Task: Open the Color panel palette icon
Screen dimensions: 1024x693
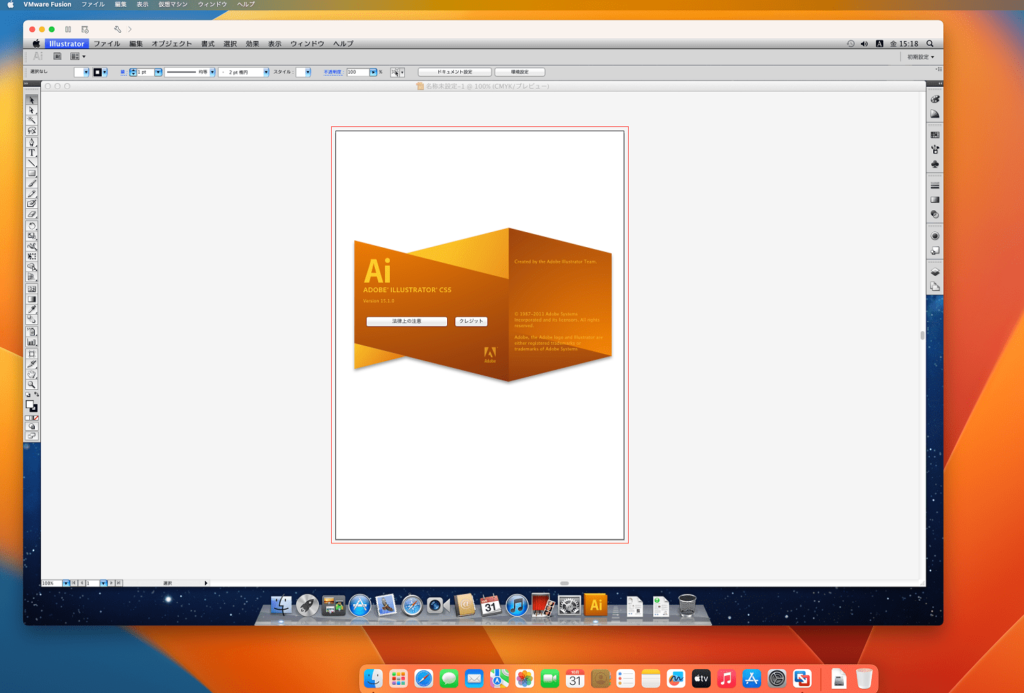Action: (x=935, y=99)
